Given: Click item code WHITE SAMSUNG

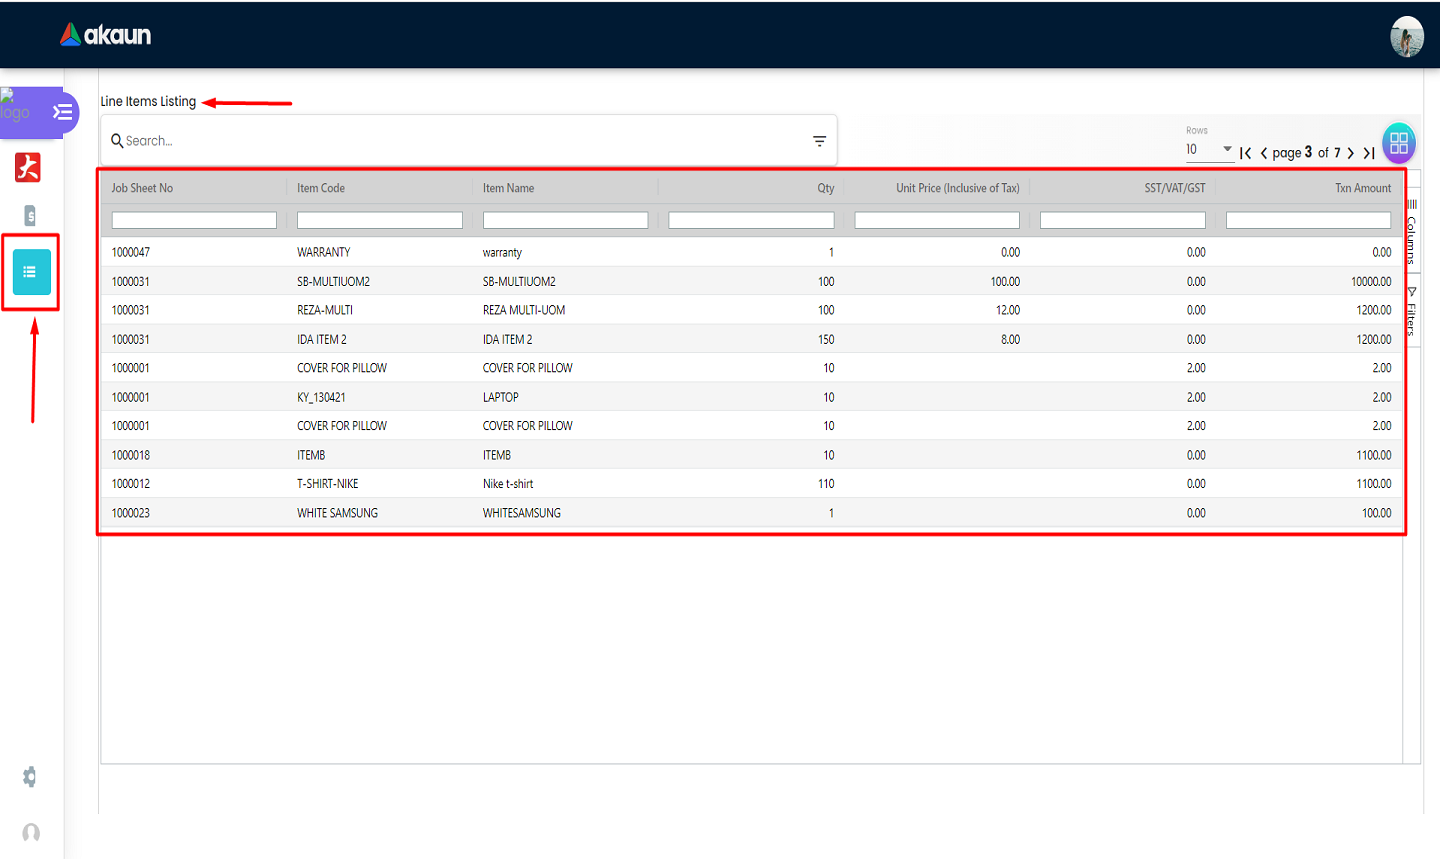Looking at the screenshot, I should (338, 513).
